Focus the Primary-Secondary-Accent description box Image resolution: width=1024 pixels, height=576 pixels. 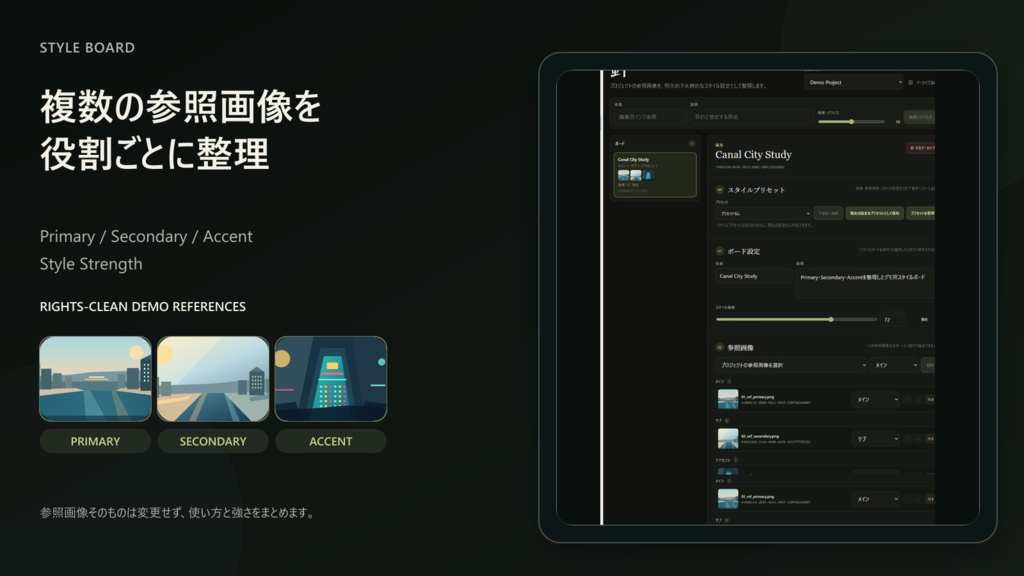click(x=865, y=283)
